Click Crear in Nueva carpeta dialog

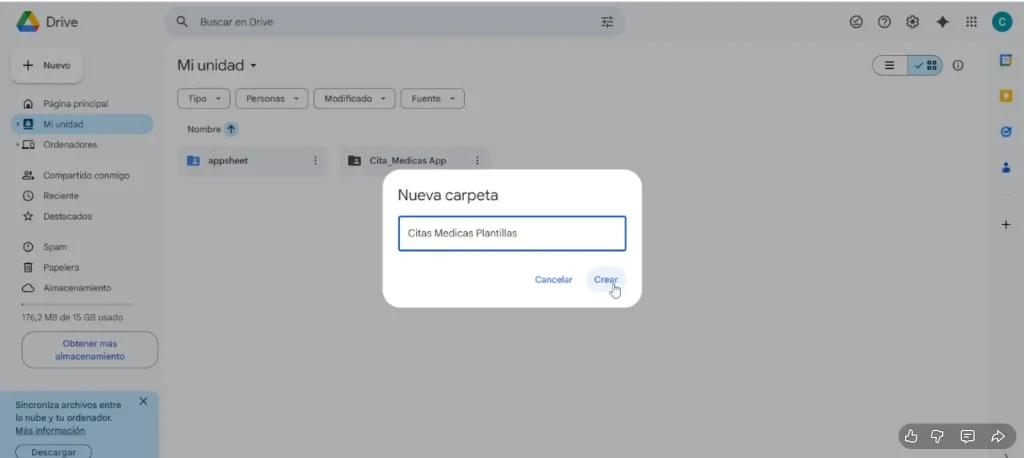[x=606, y=280]
